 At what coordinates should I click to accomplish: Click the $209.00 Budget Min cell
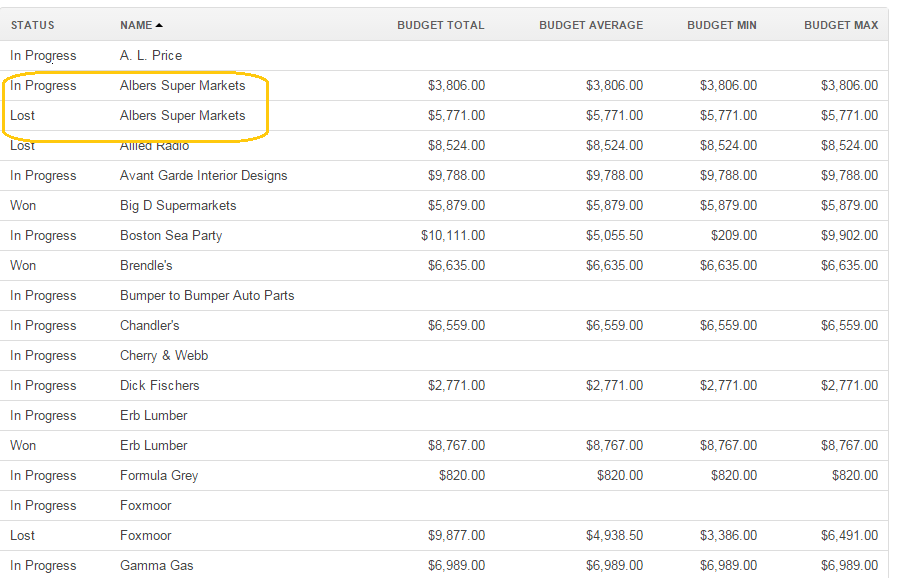733,235
